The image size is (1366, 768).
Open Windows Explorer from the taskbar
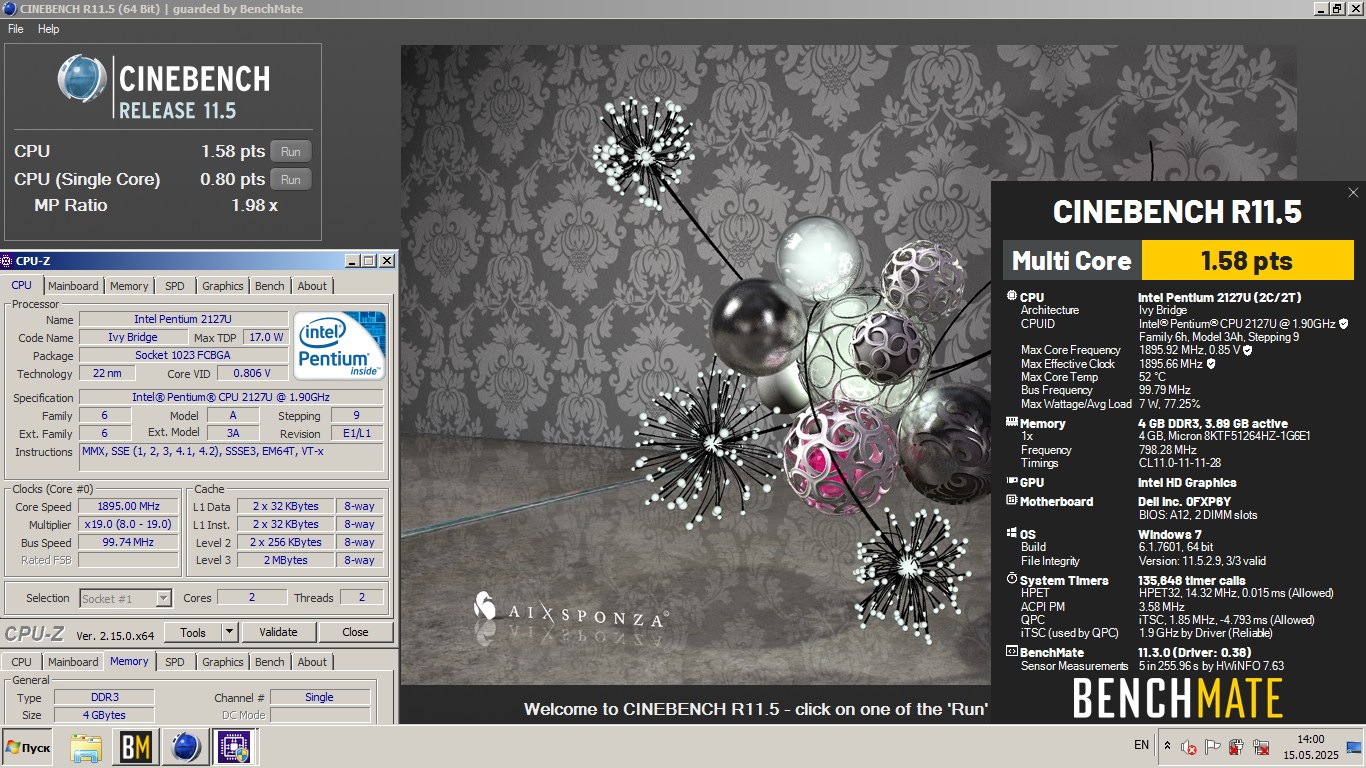point(86,747)
